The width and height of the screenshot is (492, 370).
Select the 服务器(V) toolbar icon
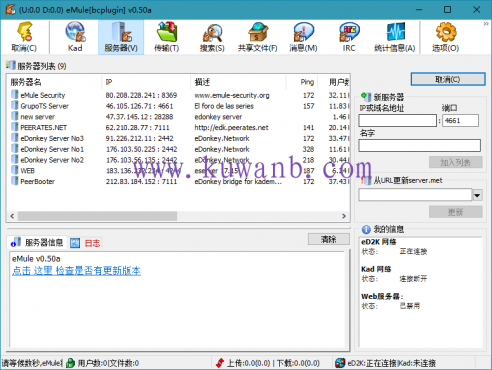tap(121, 37)
